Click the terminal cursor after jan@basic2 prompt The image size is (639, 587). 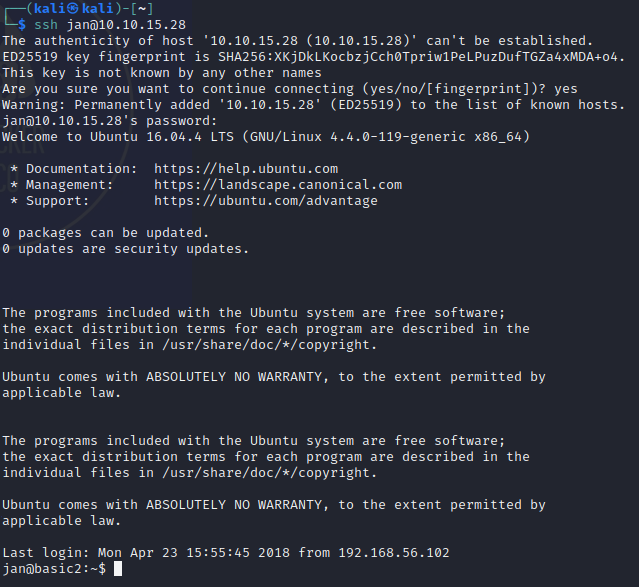118,568
